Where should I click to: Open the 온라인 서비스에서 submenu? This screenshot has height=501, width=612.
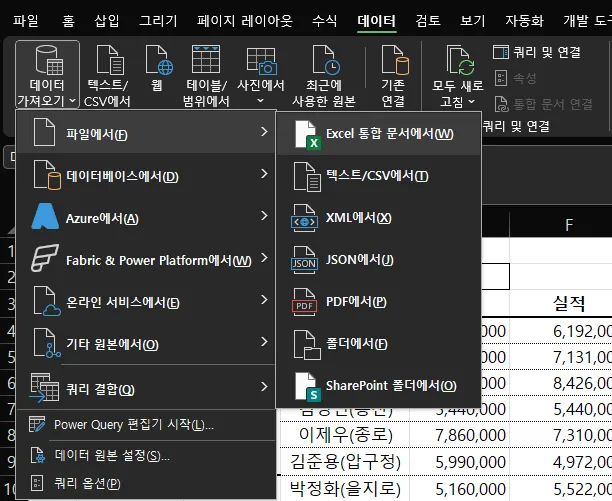click(148, 302)
